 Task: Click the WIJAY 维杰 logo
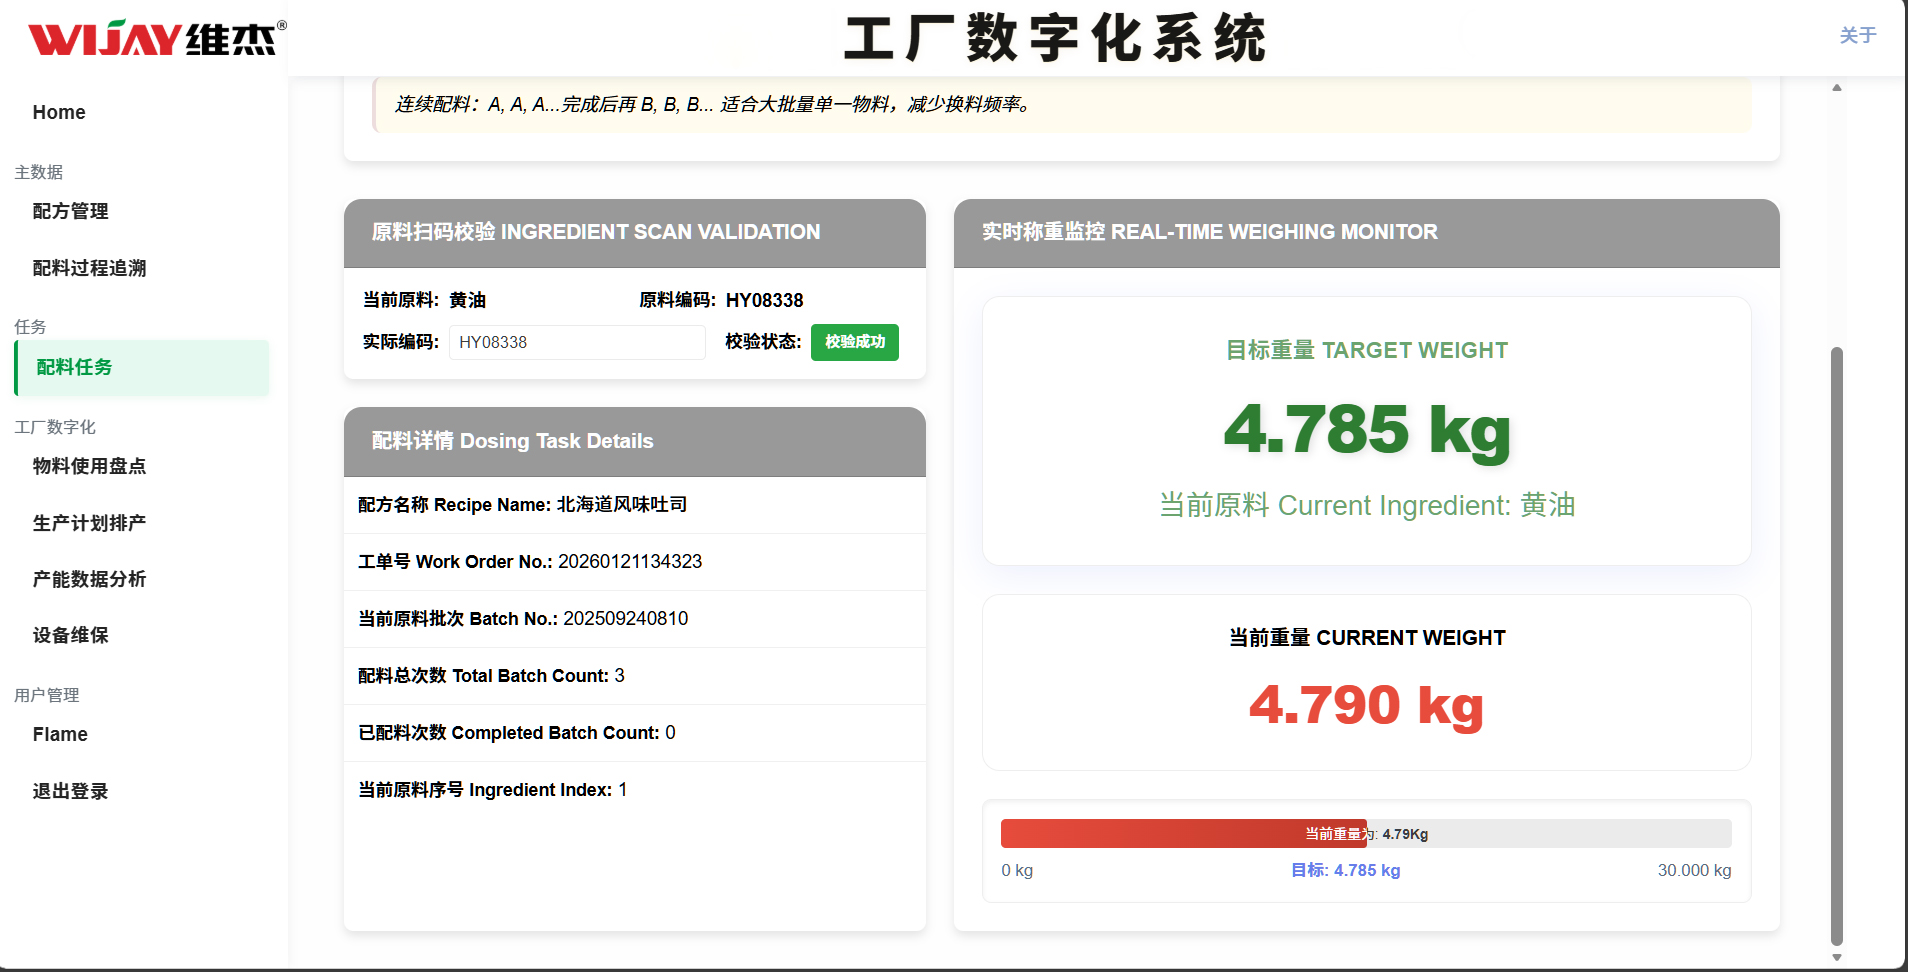[150, 37]
